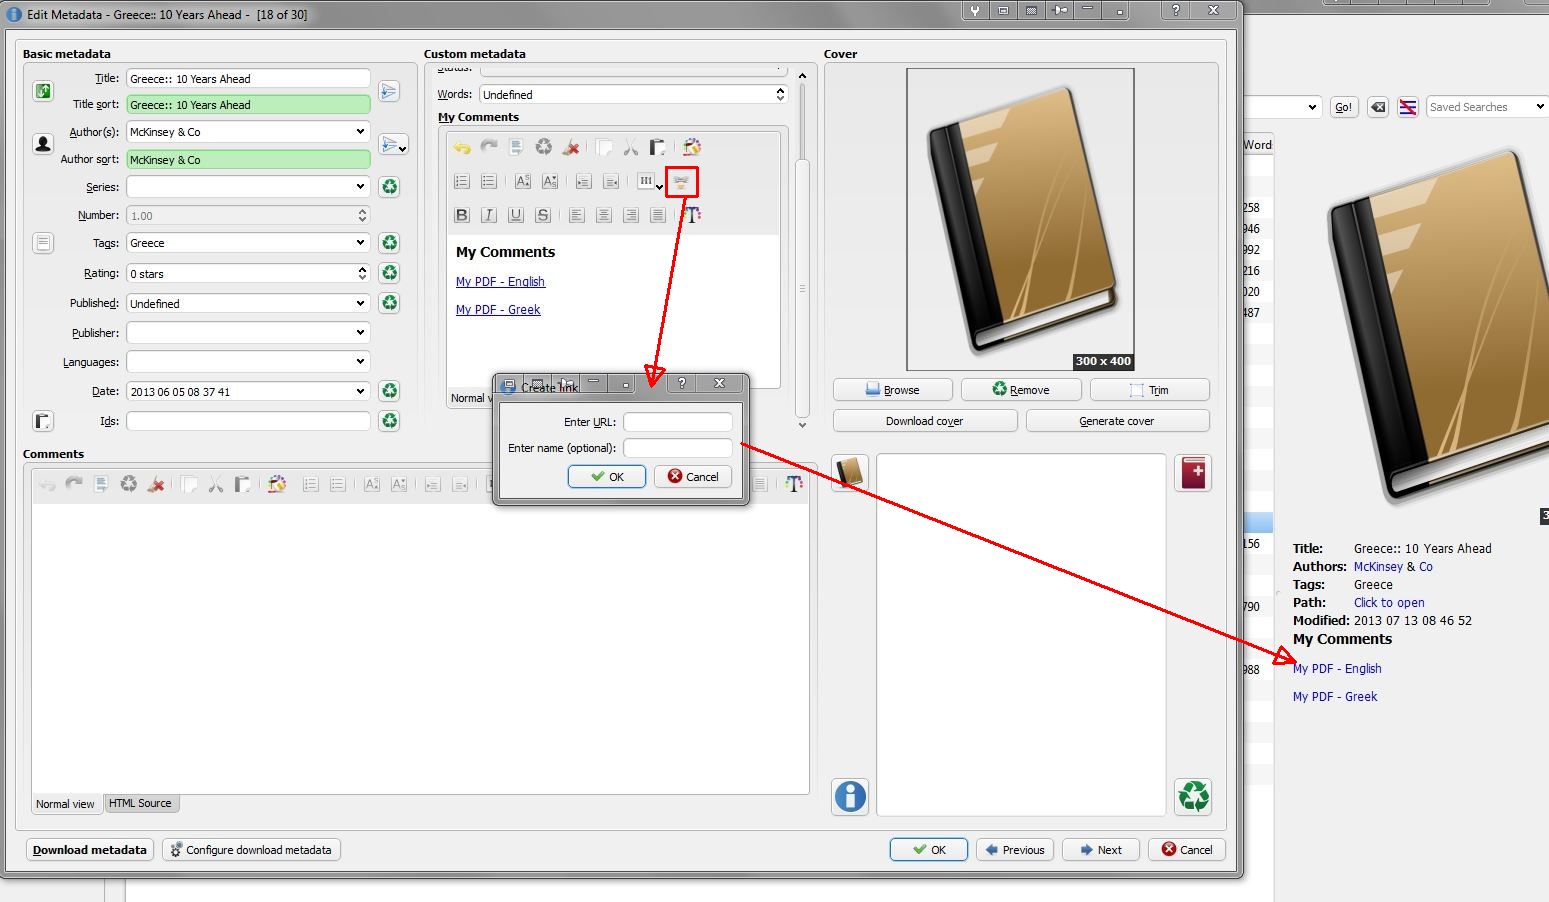Clear the Tags field
Image resolution: width=1549 pixels, height=902 pixels.
click(389, 243)
